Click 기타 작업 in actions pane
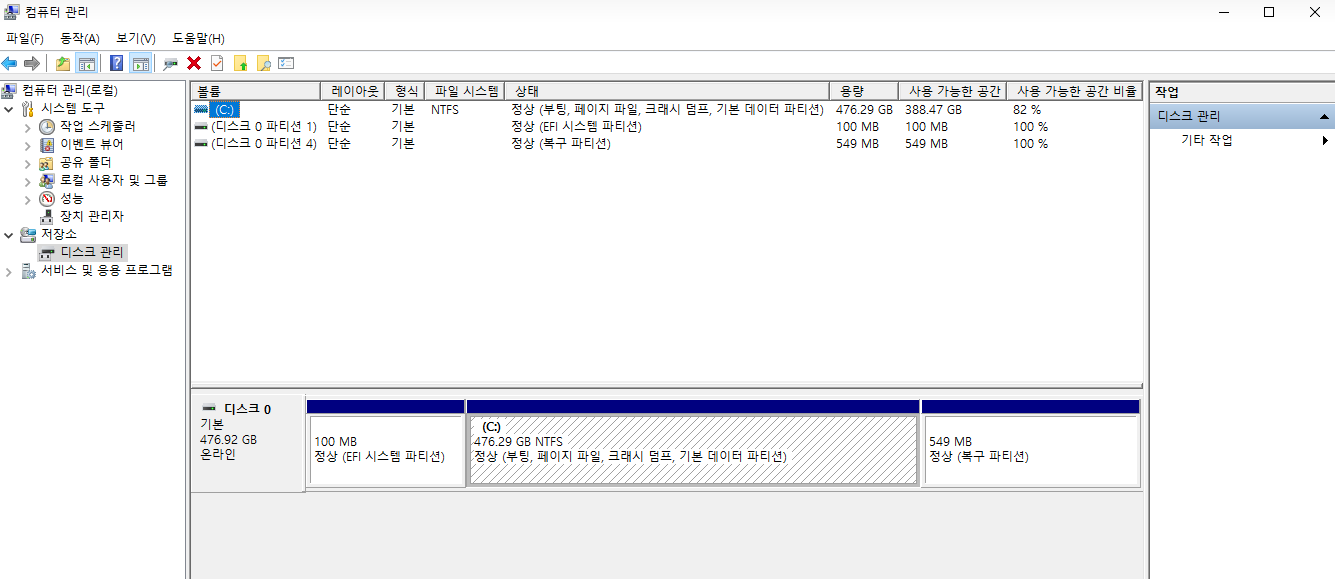This screenshot has height=579, width=1335. click(1207, 140)
